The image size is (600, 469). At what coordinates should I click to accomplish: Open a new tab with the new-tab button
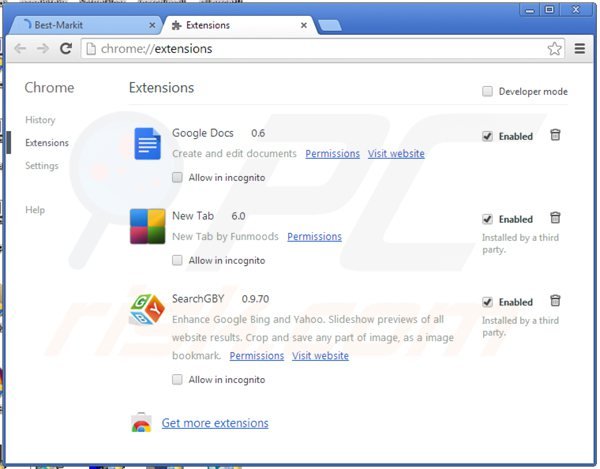[x=330, y=26]
